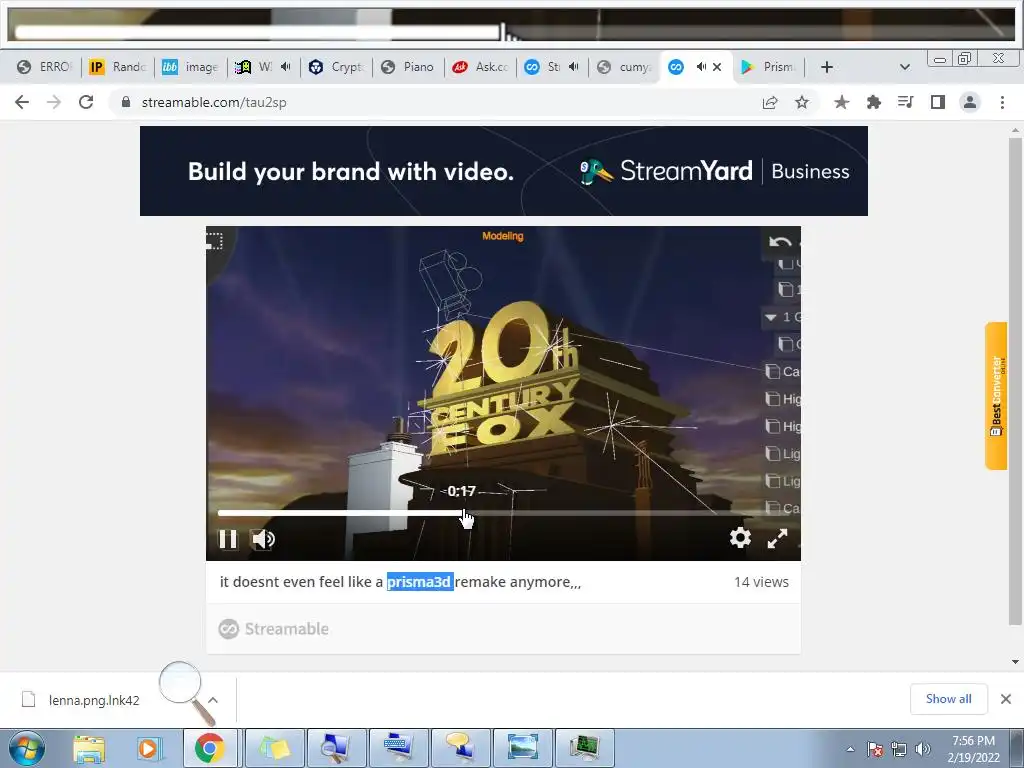Click the scrollbar down arrow
The width and height of the screenshot is (1024, 768).
[x=1015, y=662]
